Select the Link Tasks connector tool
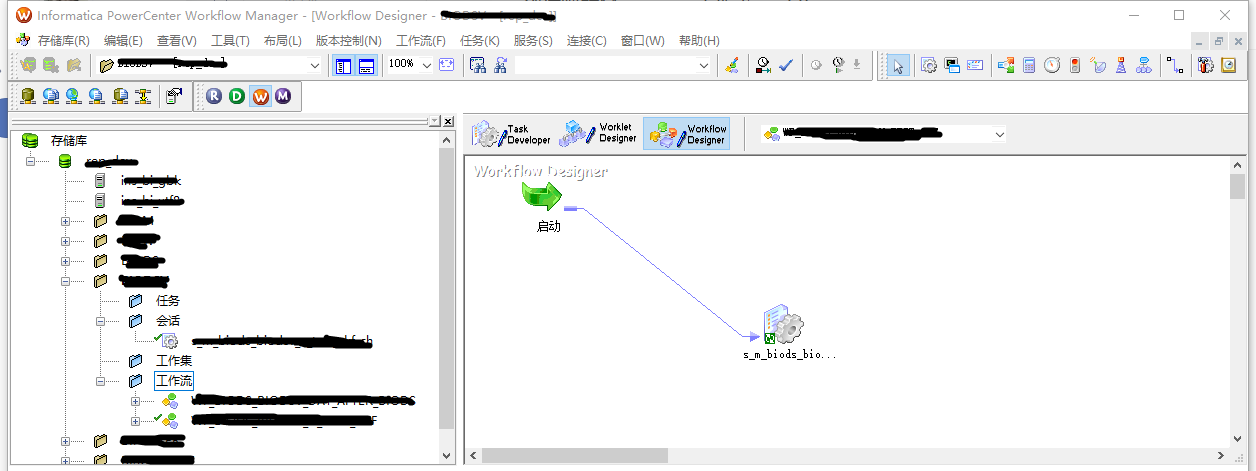Image resolution: width=1256 pixels, height=471 pixels. pos(1175,65)
